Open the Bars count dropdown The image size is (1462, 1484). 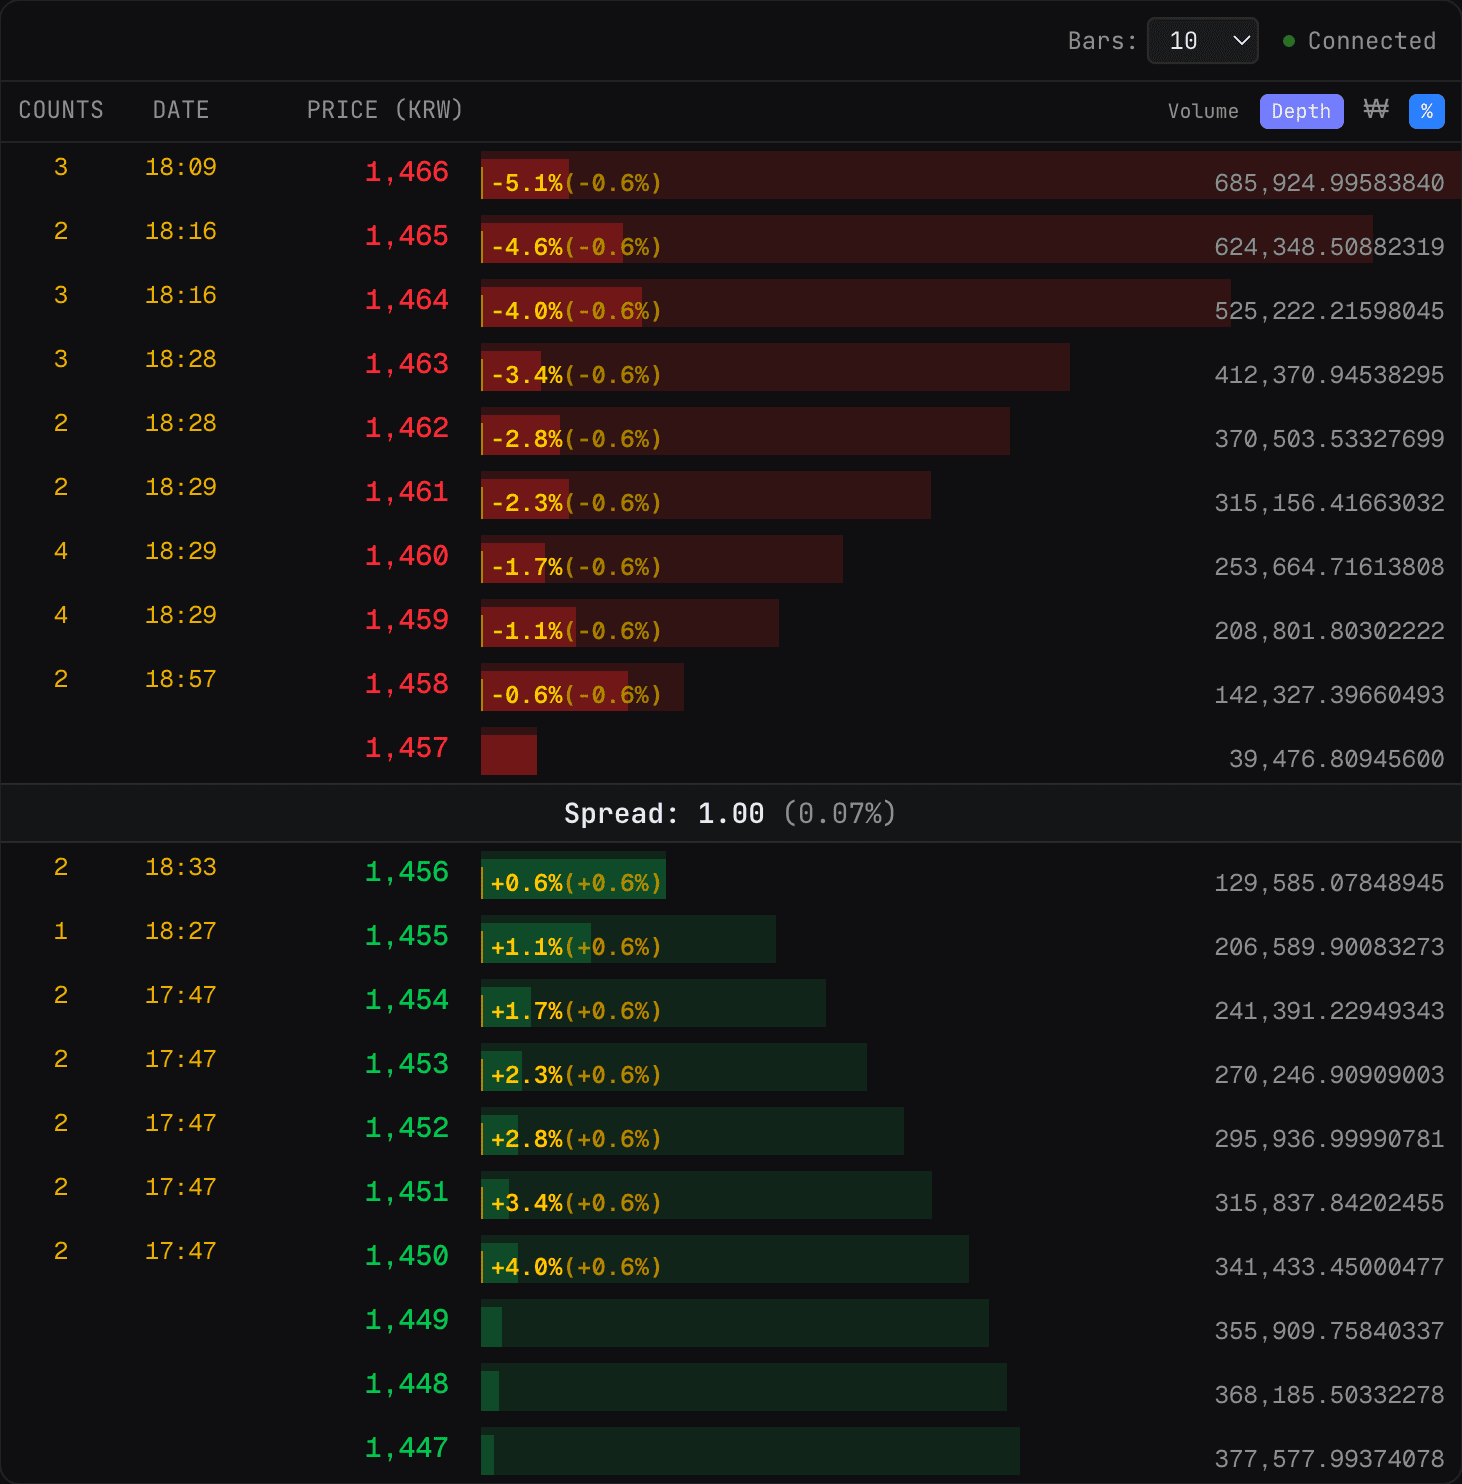pos(1203,41)
